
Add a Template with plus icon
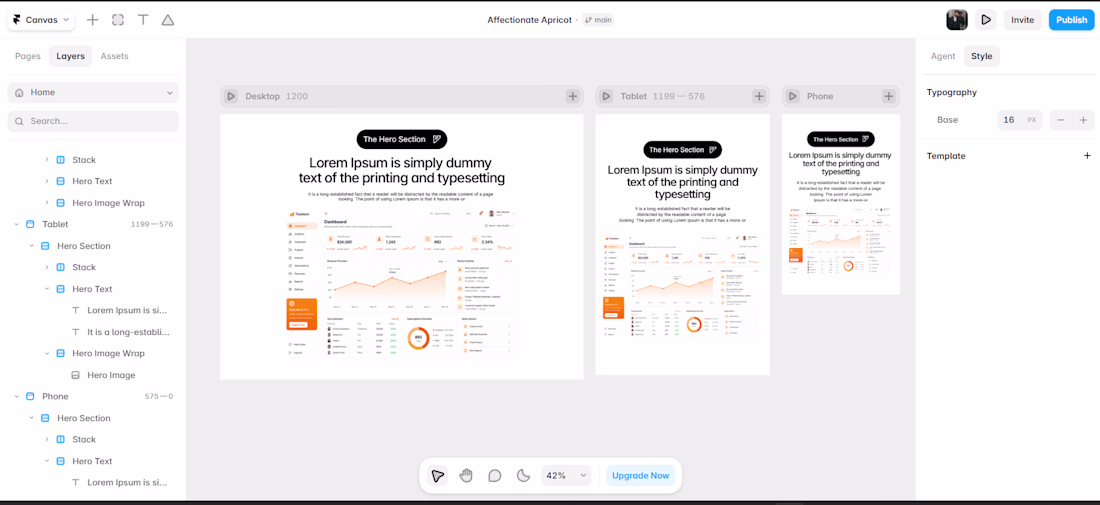(1087, 156)
